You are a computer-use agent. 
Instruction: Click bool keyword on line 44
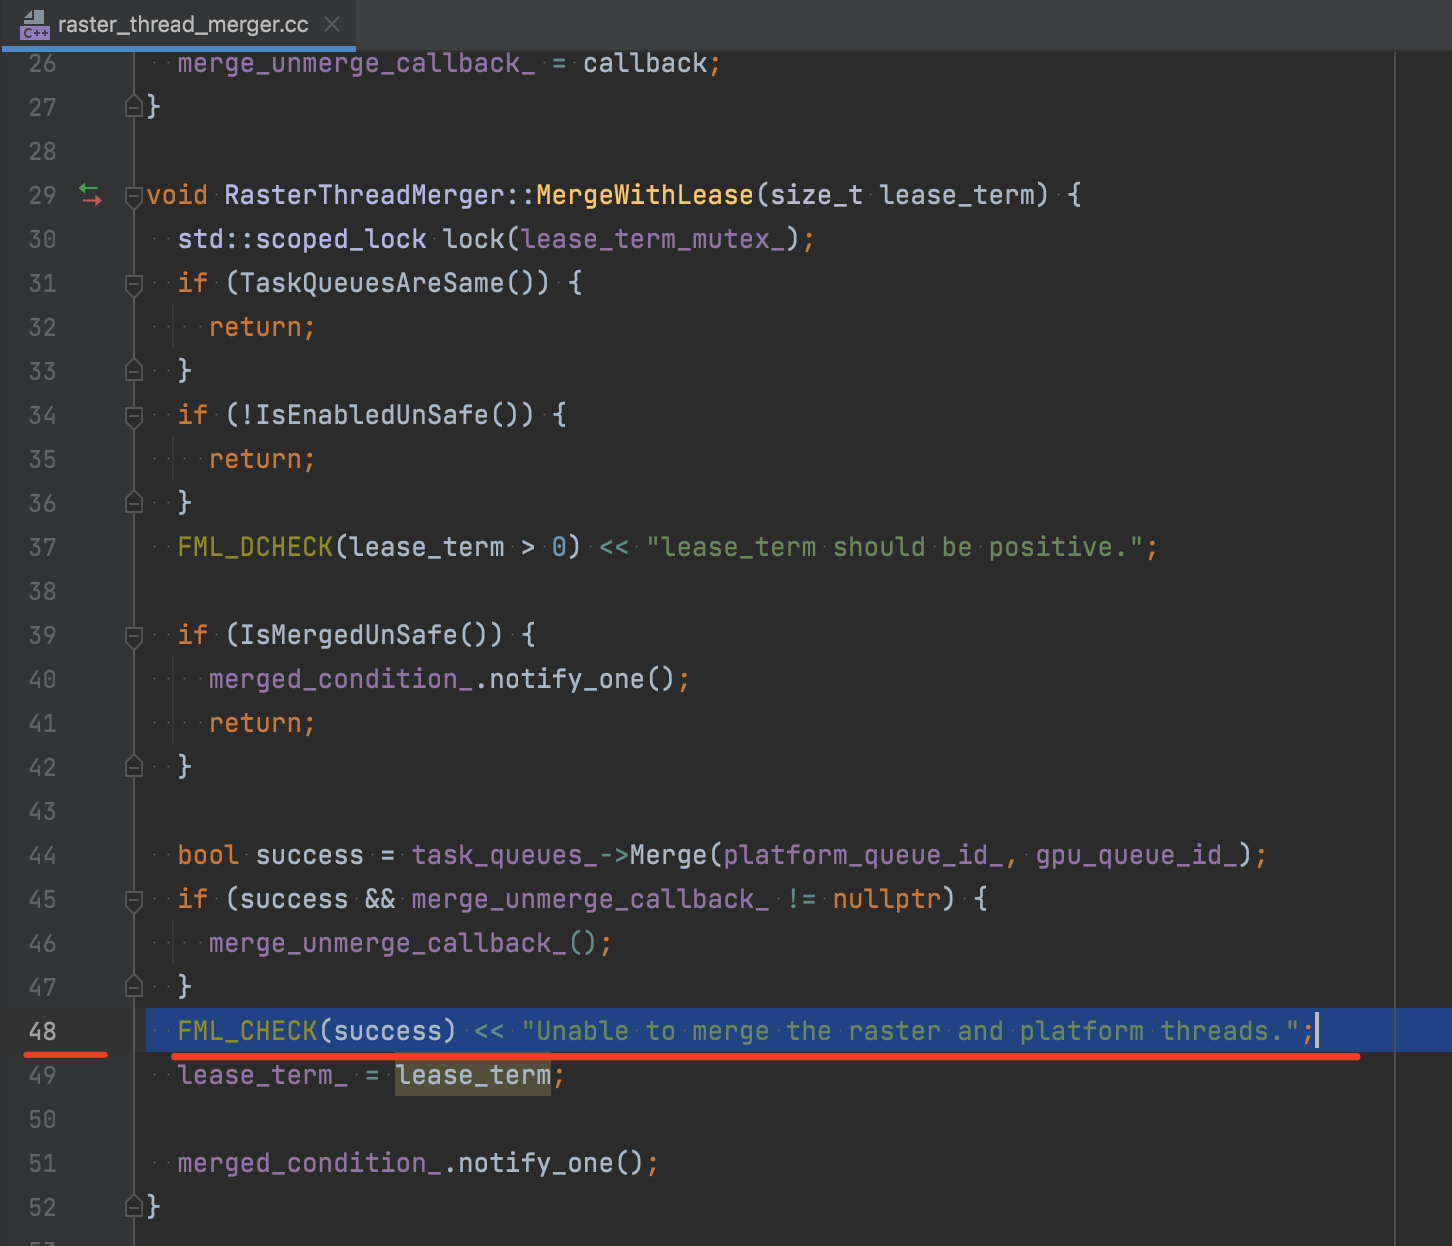(208, 855)
